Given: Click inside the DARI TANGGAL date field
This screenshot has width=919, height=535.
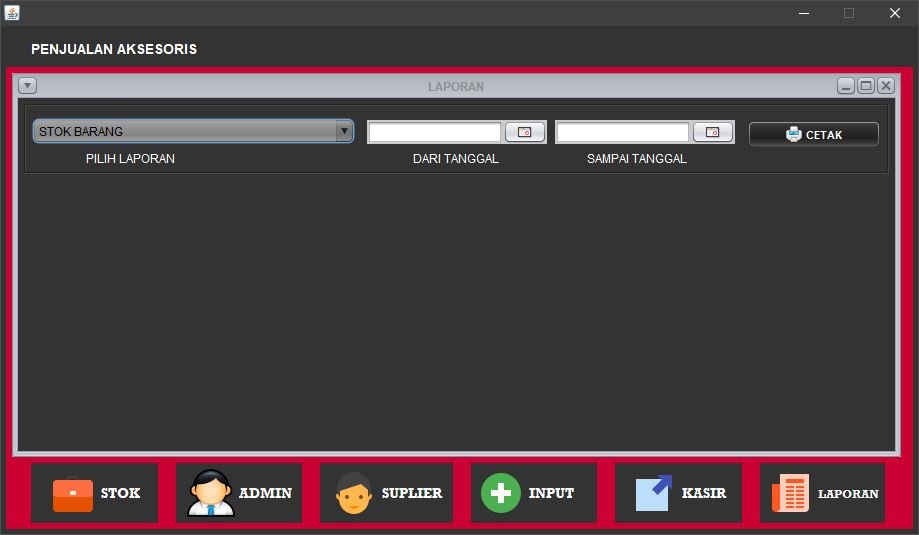Looking at the screenshot, I should point(434,132).
